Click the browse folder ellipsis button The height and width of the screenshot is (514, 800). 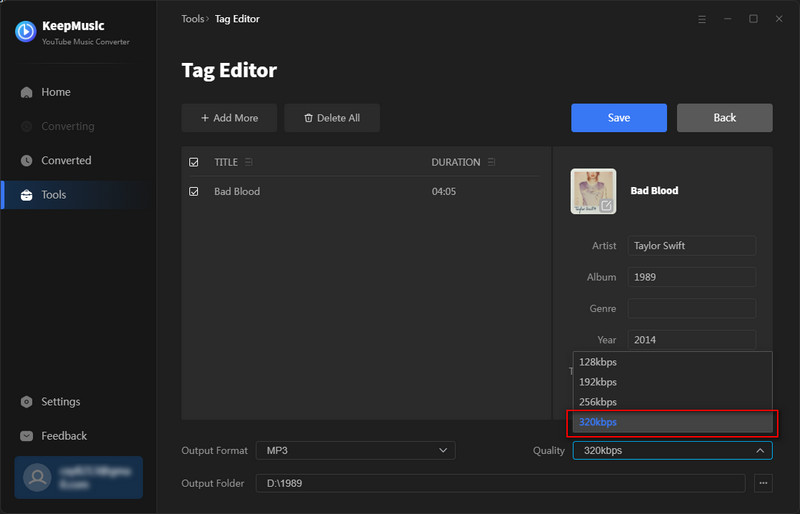[x=763, y=483]
